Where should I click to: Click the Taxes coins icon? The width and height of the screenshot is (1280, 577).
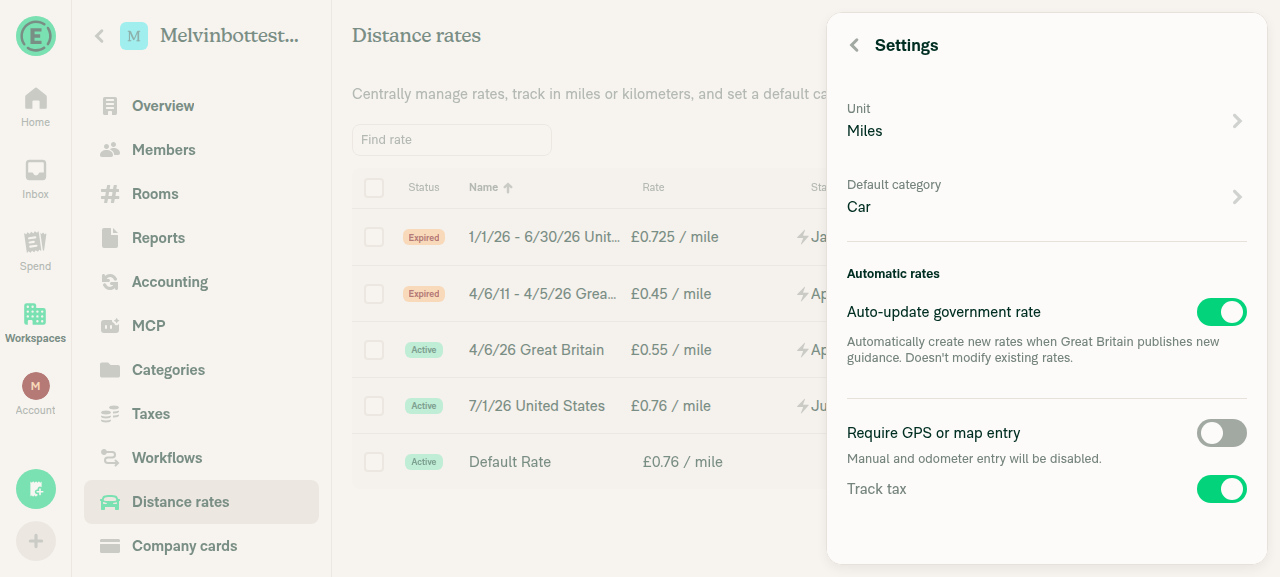click(x=110, y=414)
